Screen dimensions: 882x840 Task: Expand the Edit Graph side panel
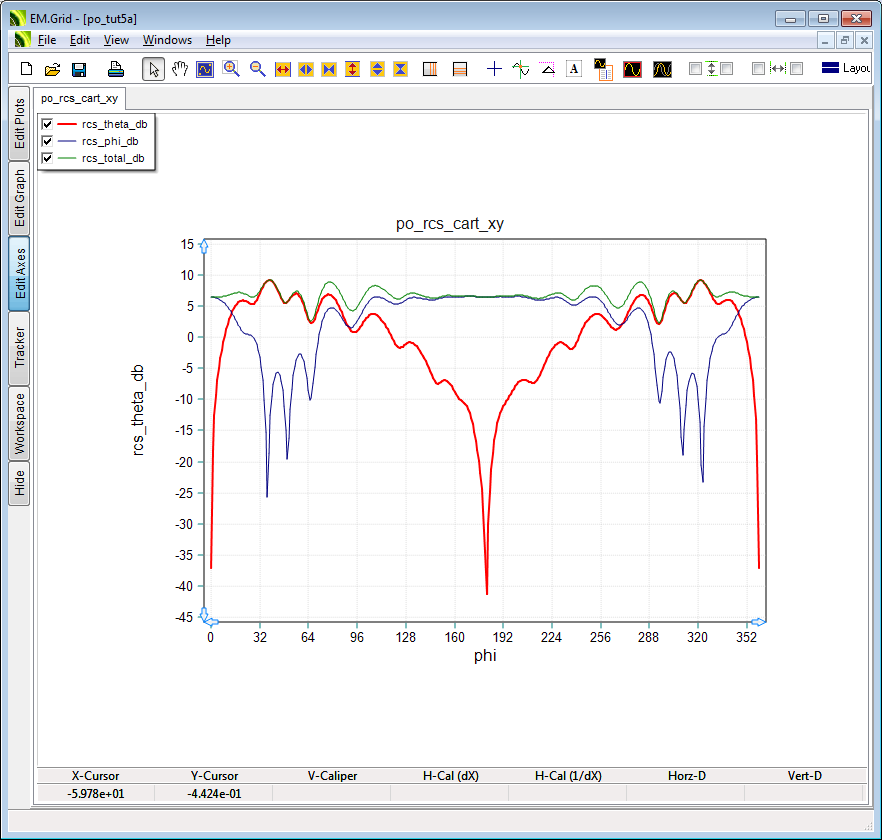pyautogui.click(x=19, y=199)
